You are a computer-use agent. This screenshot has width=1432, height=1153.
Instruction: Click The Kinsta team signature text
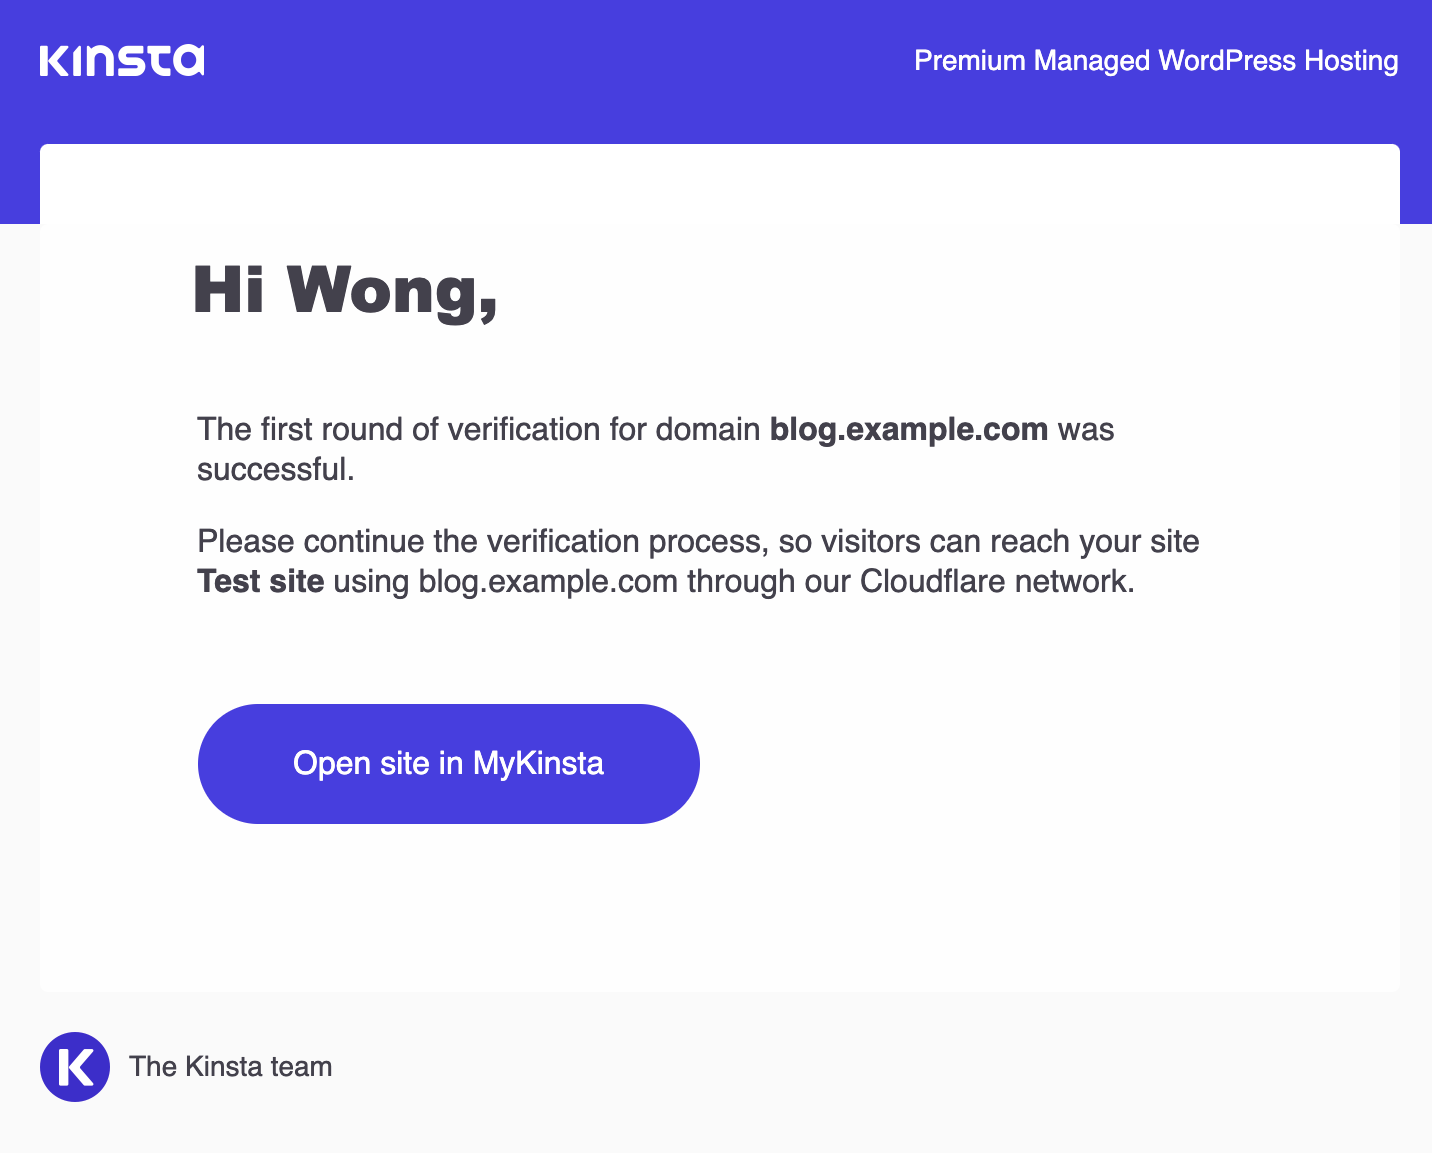(x=231, y=1067)
